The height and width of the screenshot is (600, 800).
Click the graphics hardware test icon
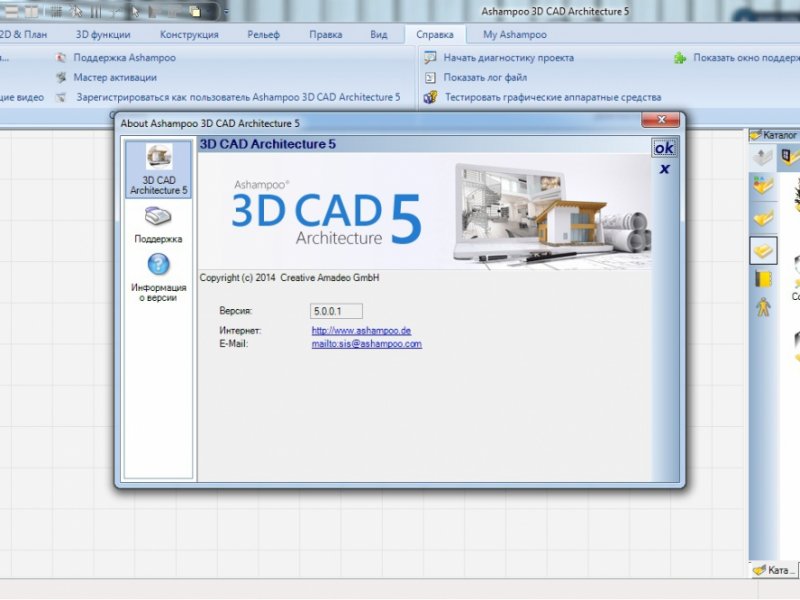pos(430,97)
